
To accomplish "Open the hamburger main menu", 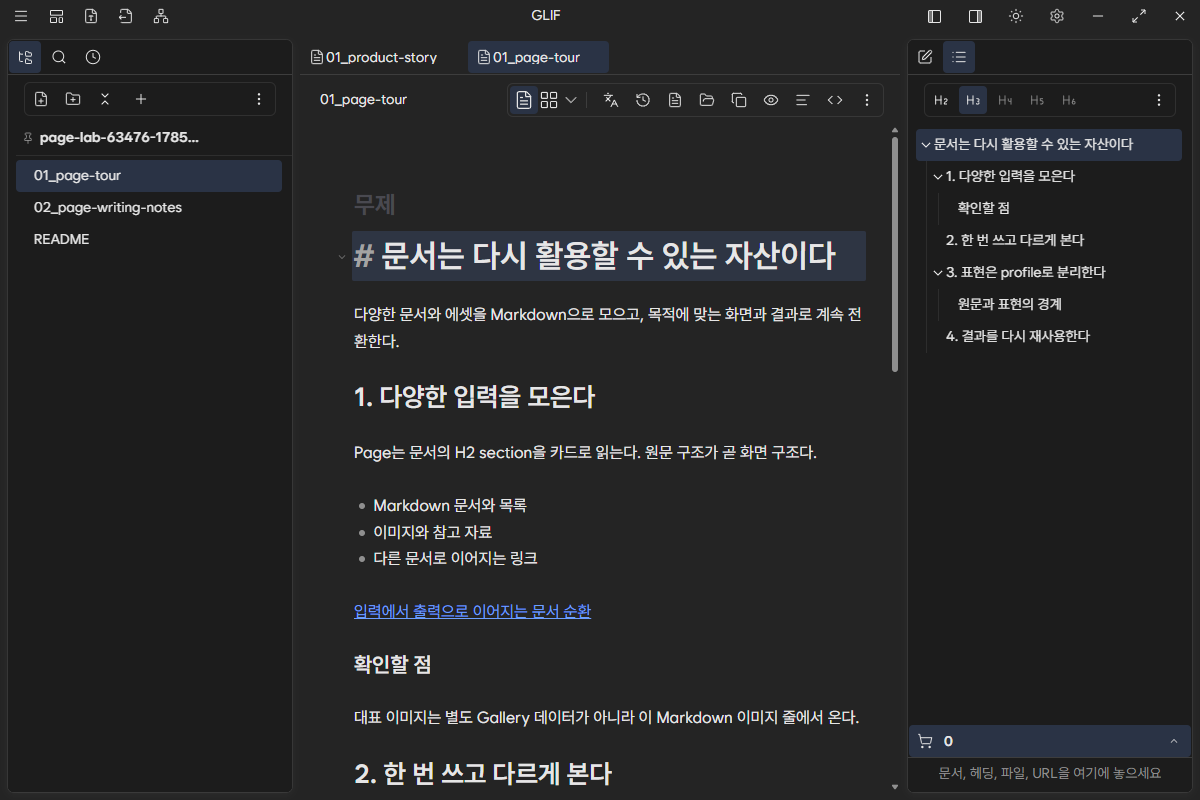I will (x=20, y=16).
